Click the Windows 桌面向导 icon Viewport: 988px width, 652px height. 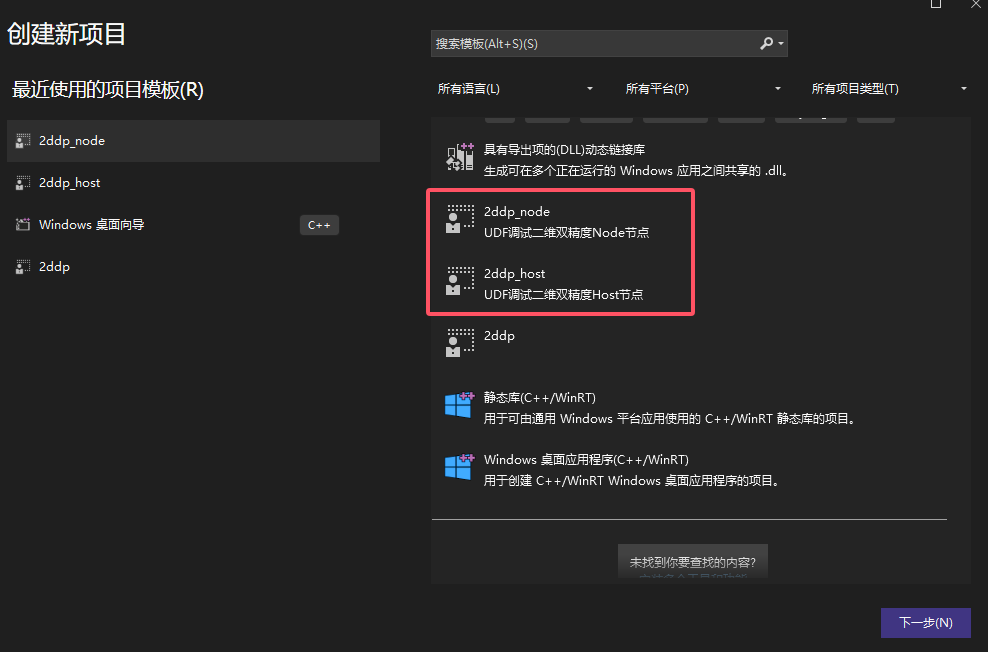22,224
